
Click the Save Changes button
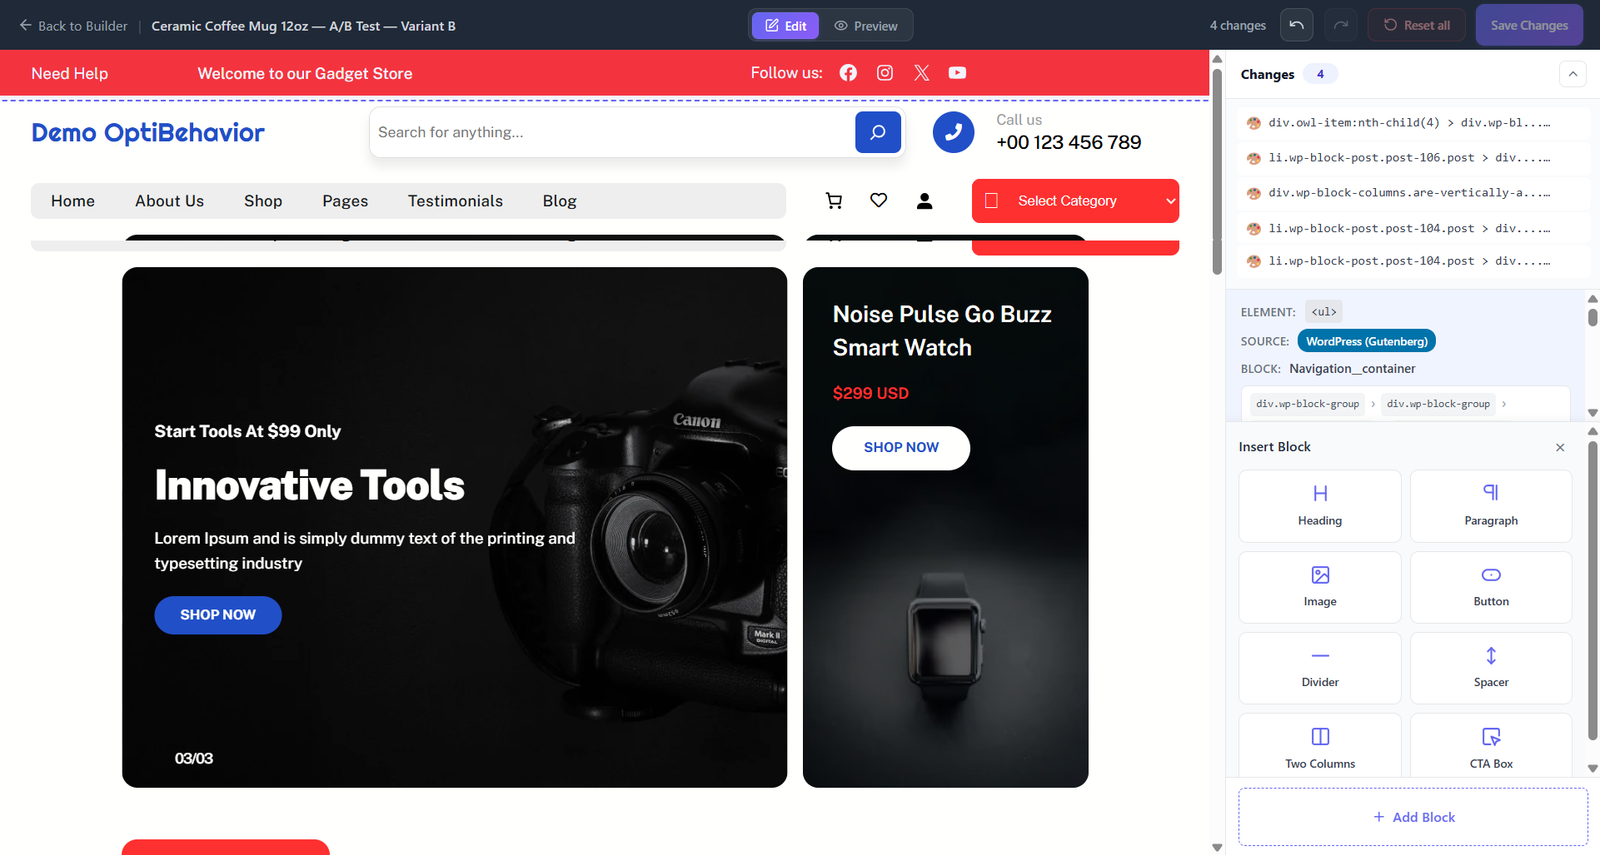[1529, 25]
